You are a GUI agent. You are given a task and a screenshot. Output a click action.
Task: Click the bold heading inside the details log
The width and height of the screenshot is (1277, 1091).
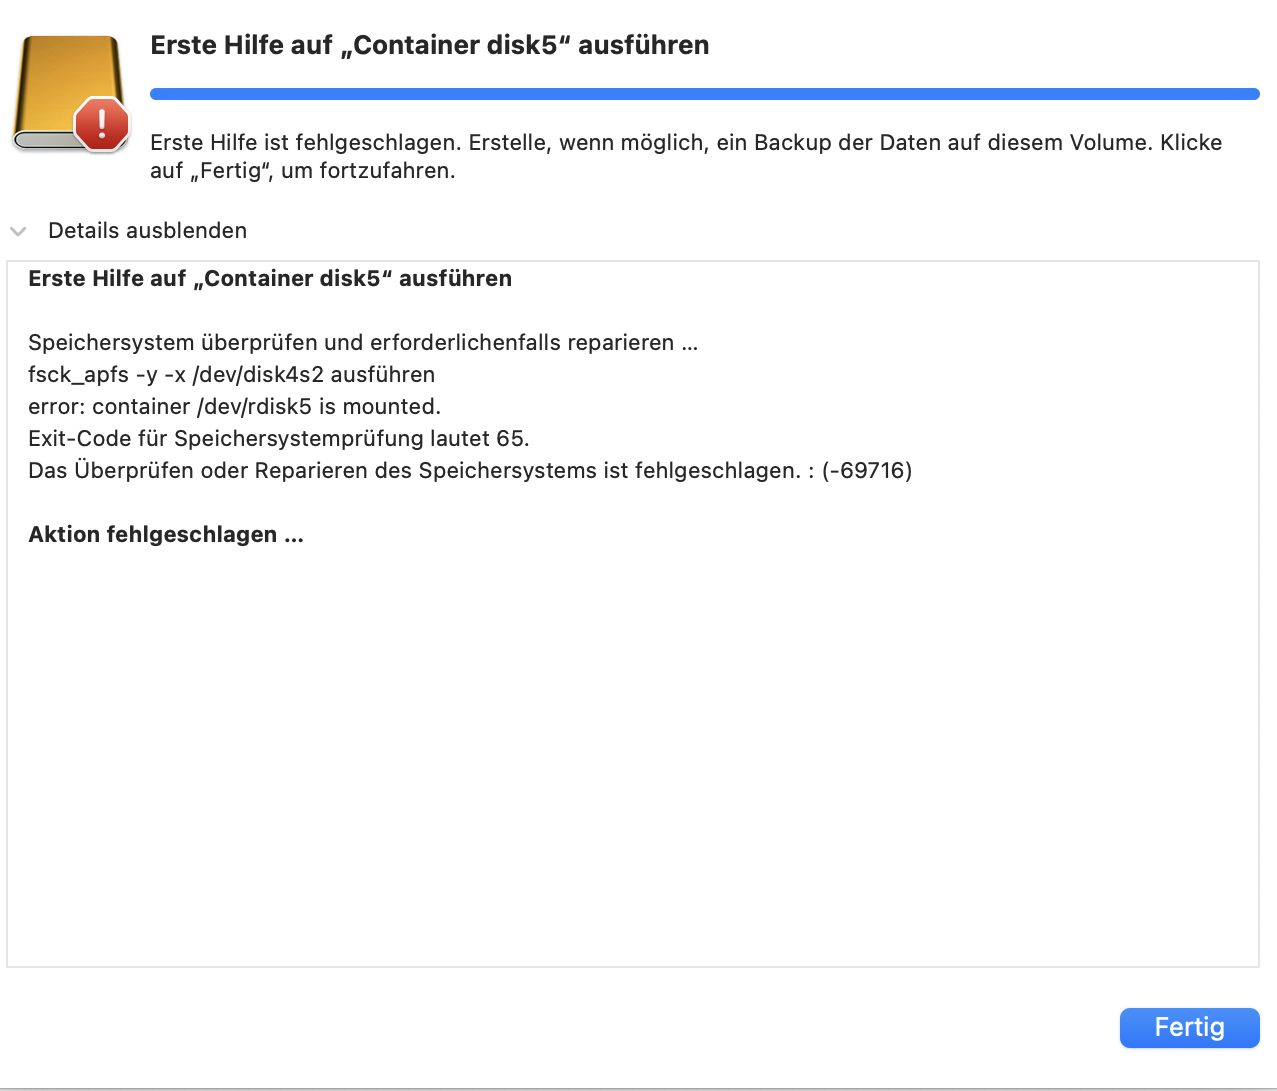[270, 279]
